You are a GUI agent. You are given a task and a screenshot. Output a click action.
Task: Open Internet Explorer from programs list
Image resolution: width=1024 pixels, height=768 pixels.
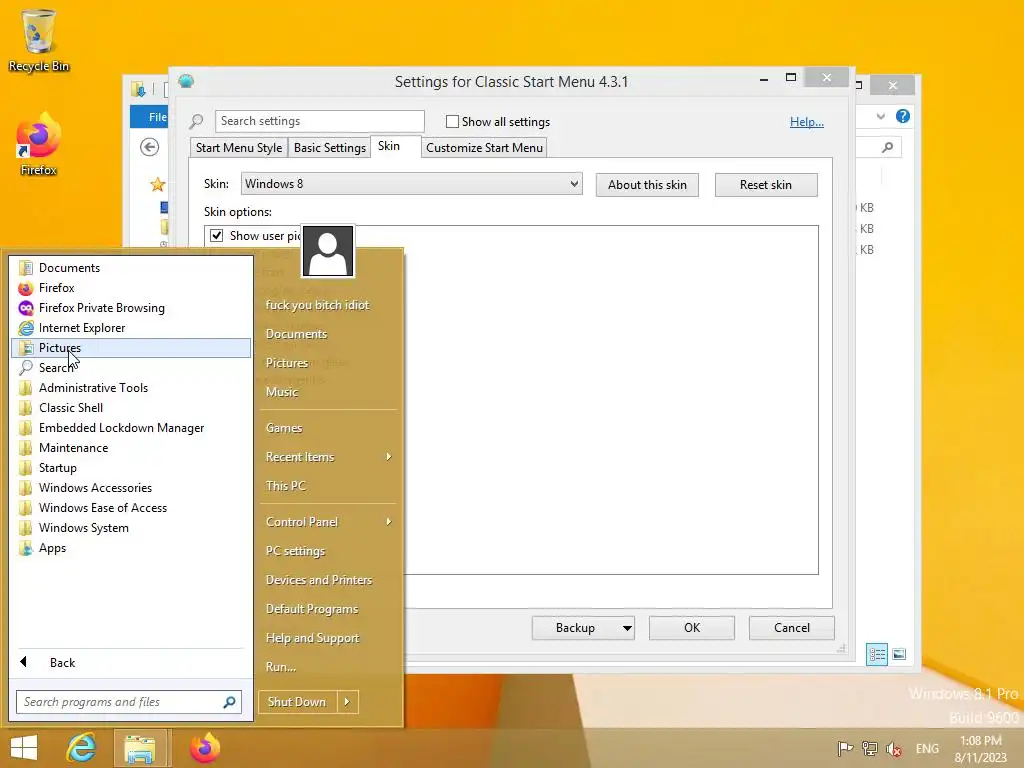point(131,328)
